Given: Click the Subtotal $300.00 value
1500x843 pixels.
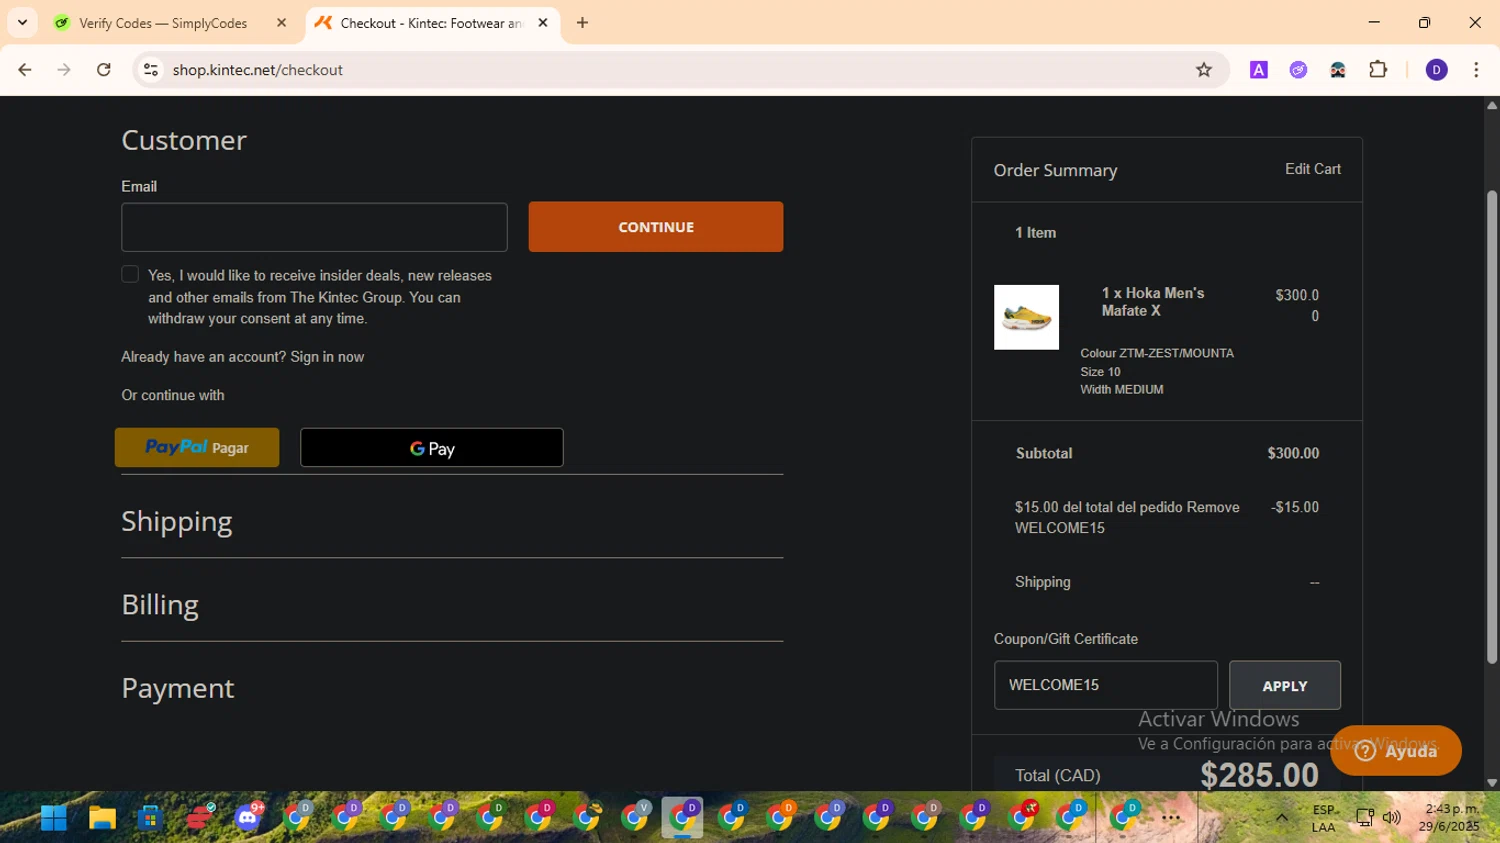Looking at the screenshot, I should 1293,453.
